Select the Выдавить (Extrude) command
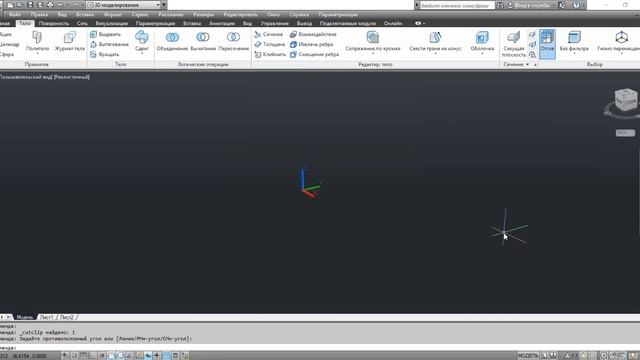Screen dimensions: 640x360 105,34
